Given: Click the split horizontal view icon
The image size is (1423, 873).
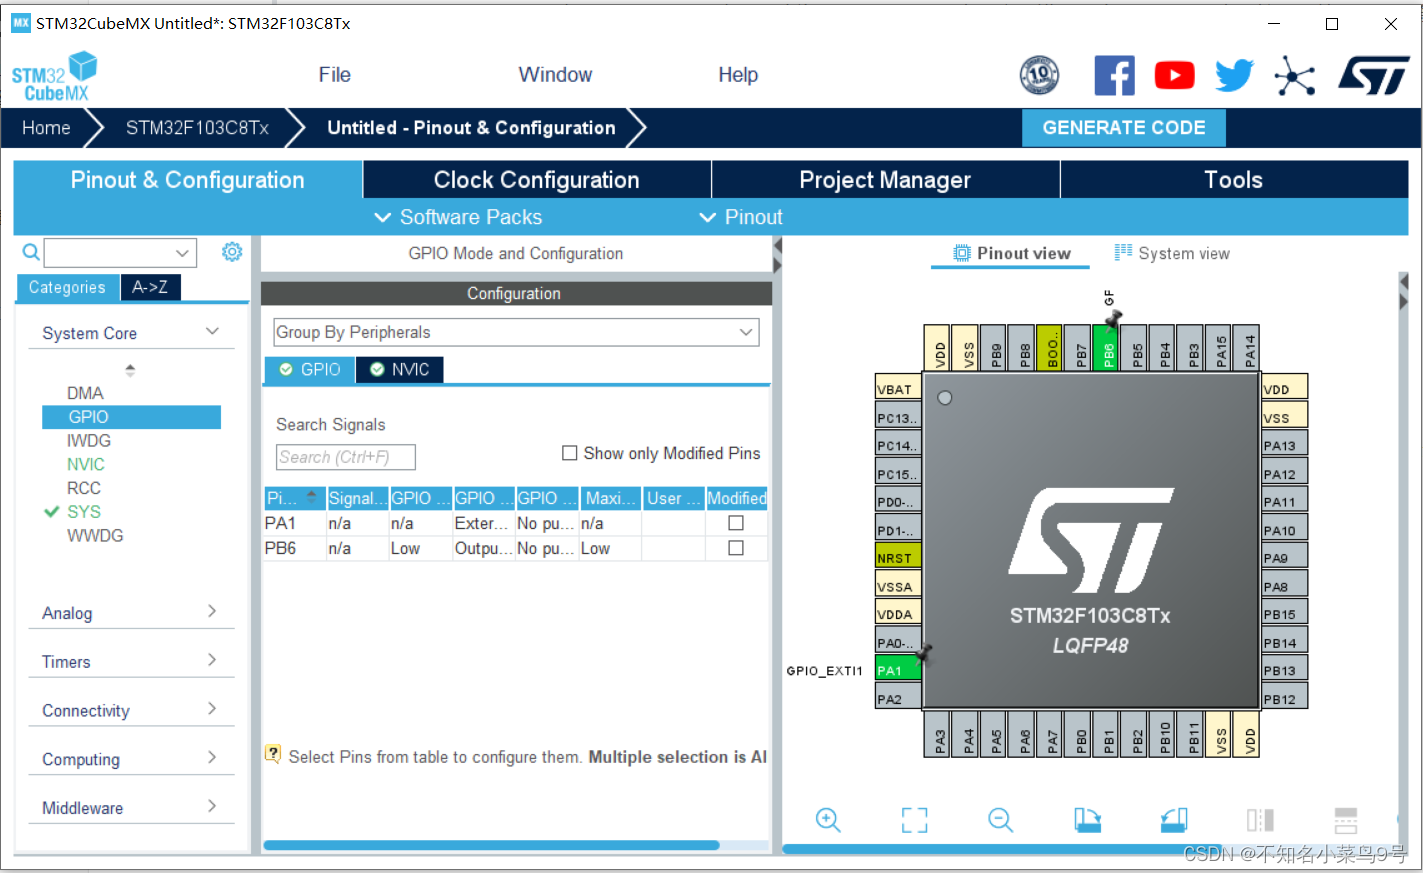Looking at the screenshot, I should pyautogui.click(x=1346, y=820).
